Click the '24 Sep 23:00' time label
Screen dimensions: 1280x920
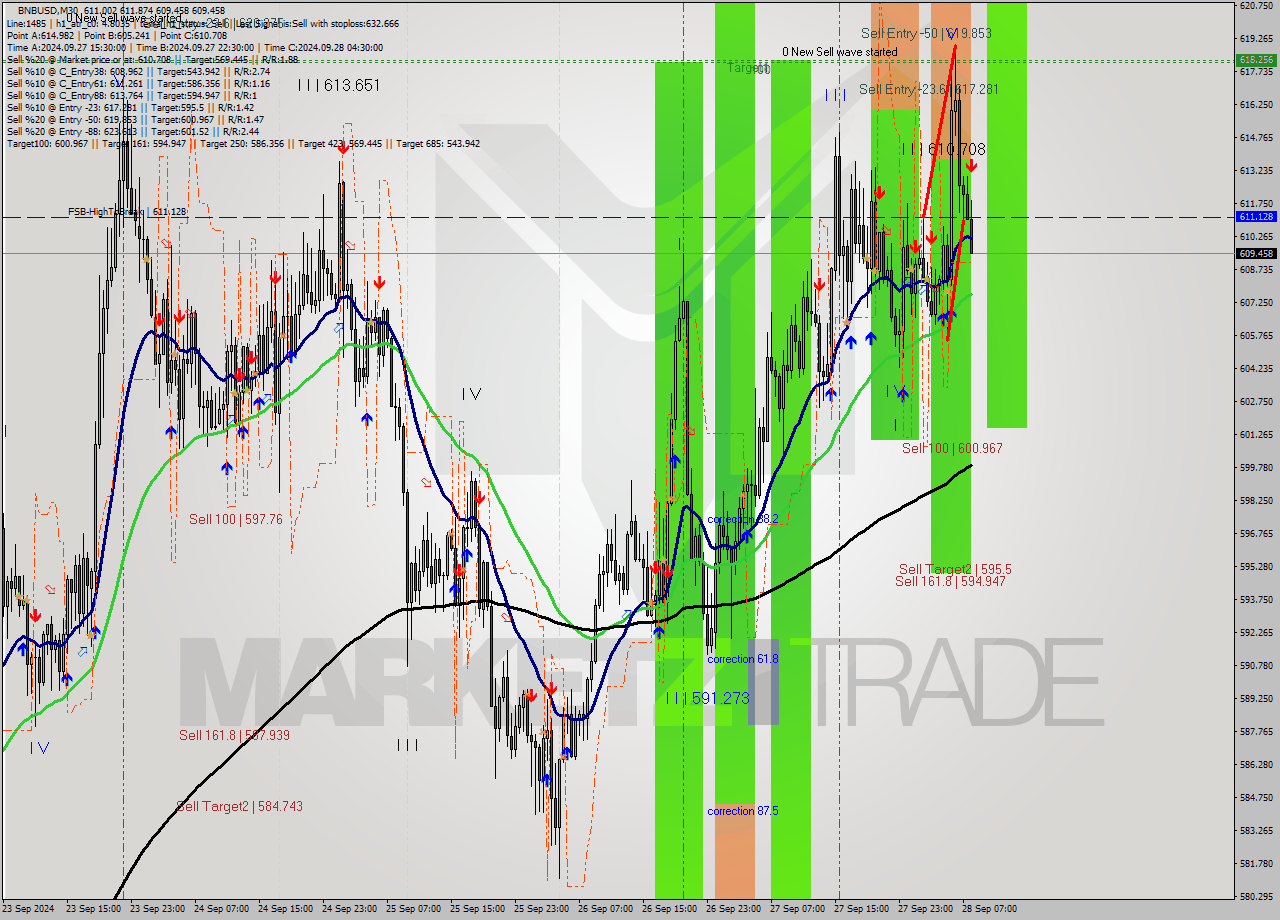[x=349, y=909]
